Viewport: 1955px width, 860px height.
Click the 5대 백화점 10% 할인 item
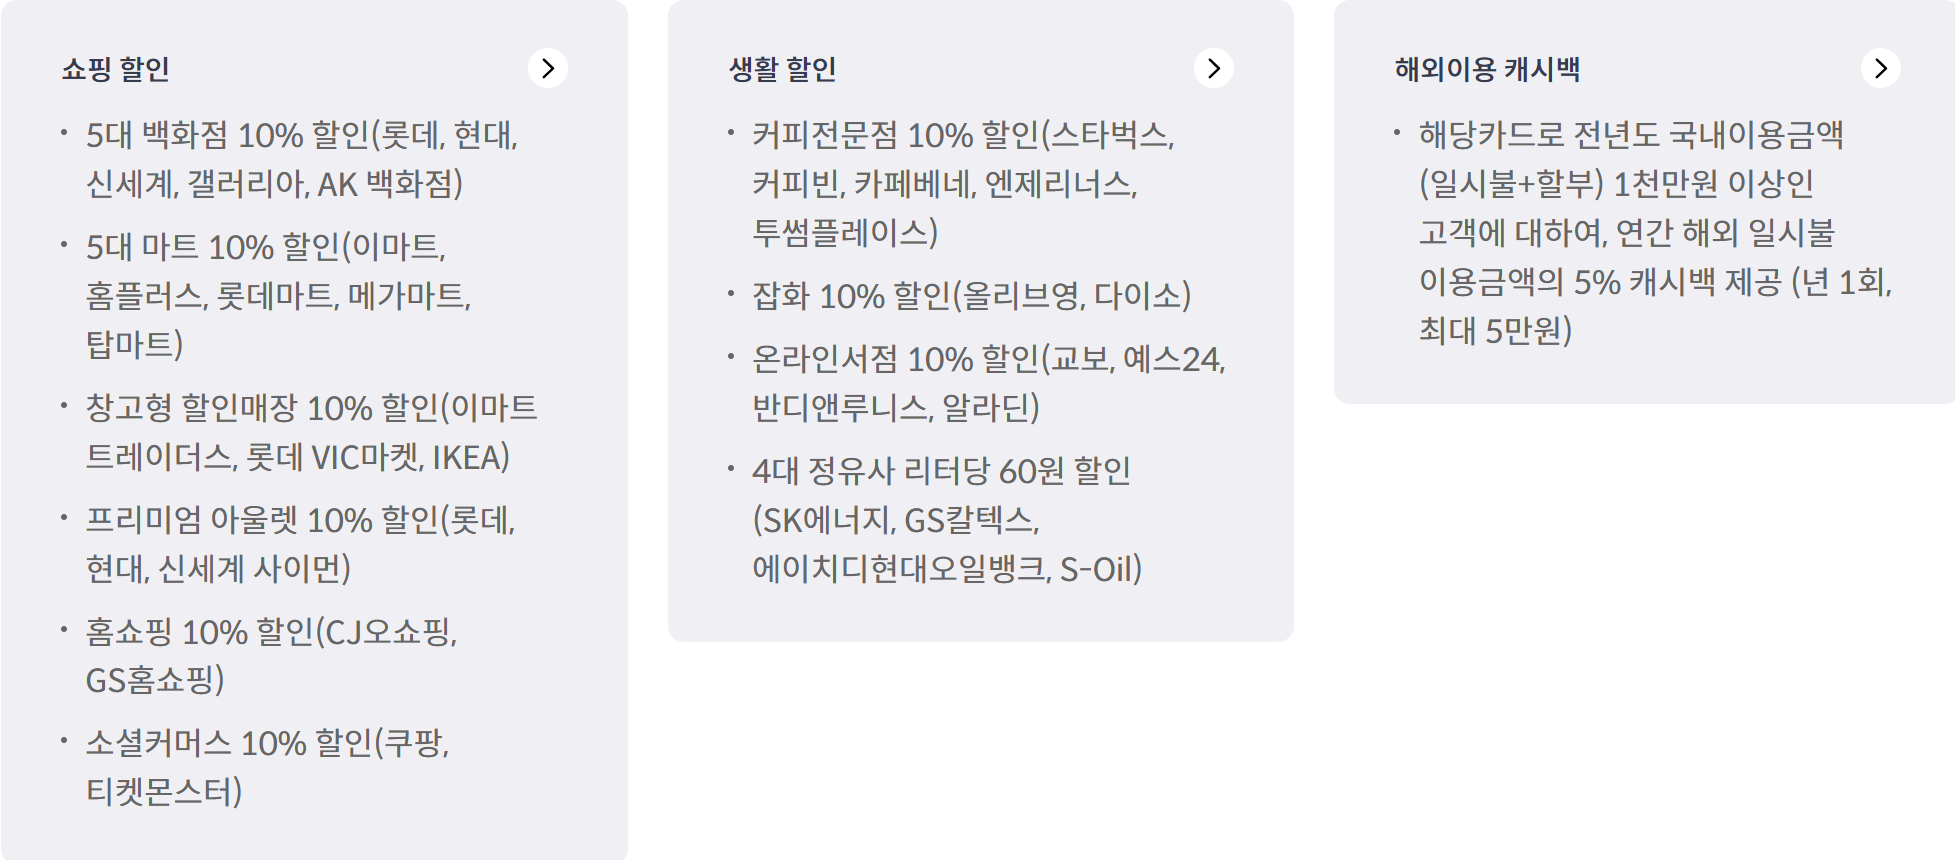(300, 159)
